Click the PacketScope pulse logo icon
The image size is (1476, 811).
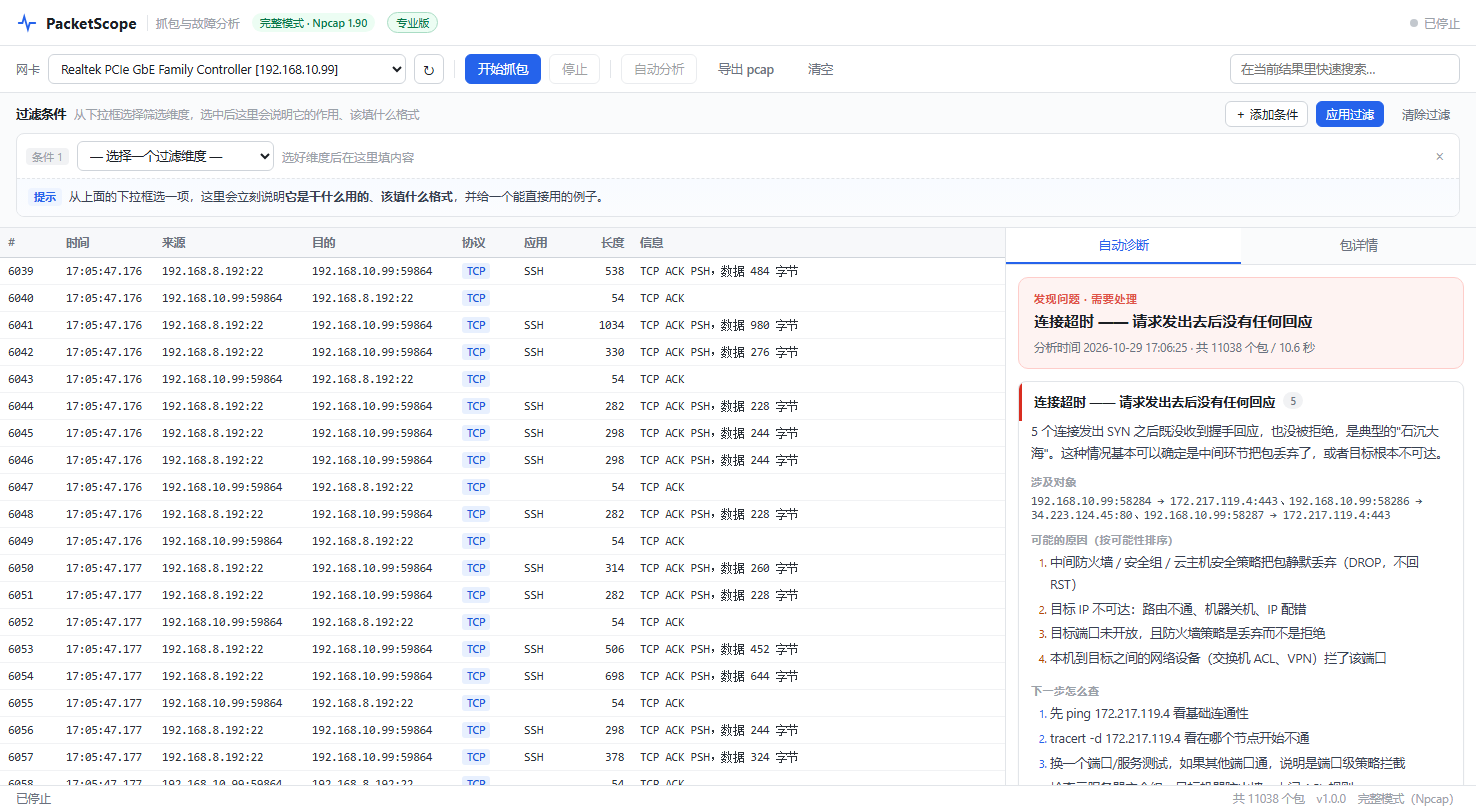pos(26,23)
